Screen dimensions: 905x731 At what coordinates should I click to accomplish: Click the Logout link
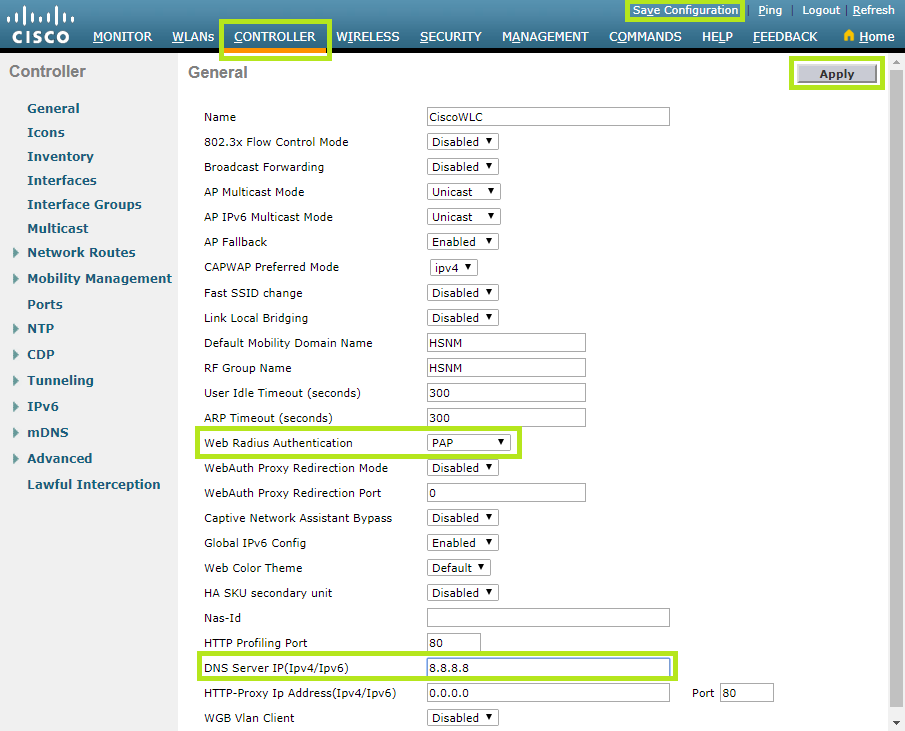point(821,10)
